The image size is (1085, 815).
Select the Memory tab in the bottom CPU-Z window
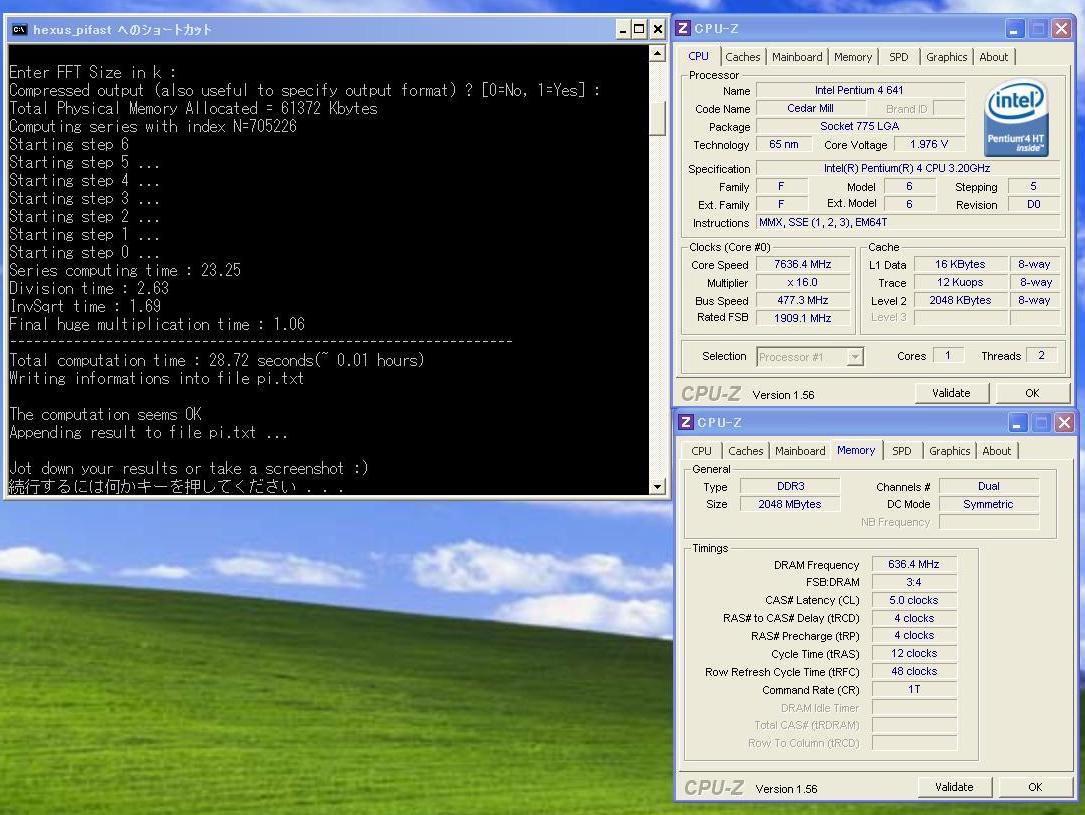tap(856, 450)
